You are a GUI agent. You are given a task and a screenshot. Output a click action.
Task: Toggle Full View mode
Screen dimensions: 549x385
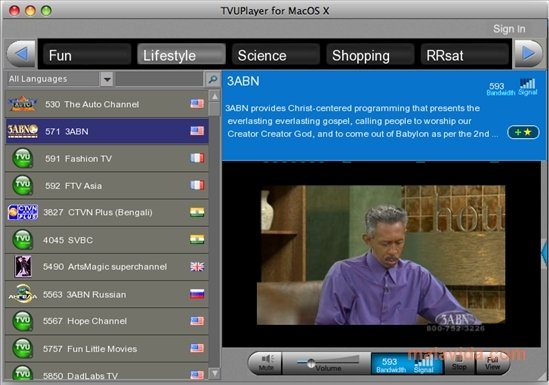[x=492, y=363]
